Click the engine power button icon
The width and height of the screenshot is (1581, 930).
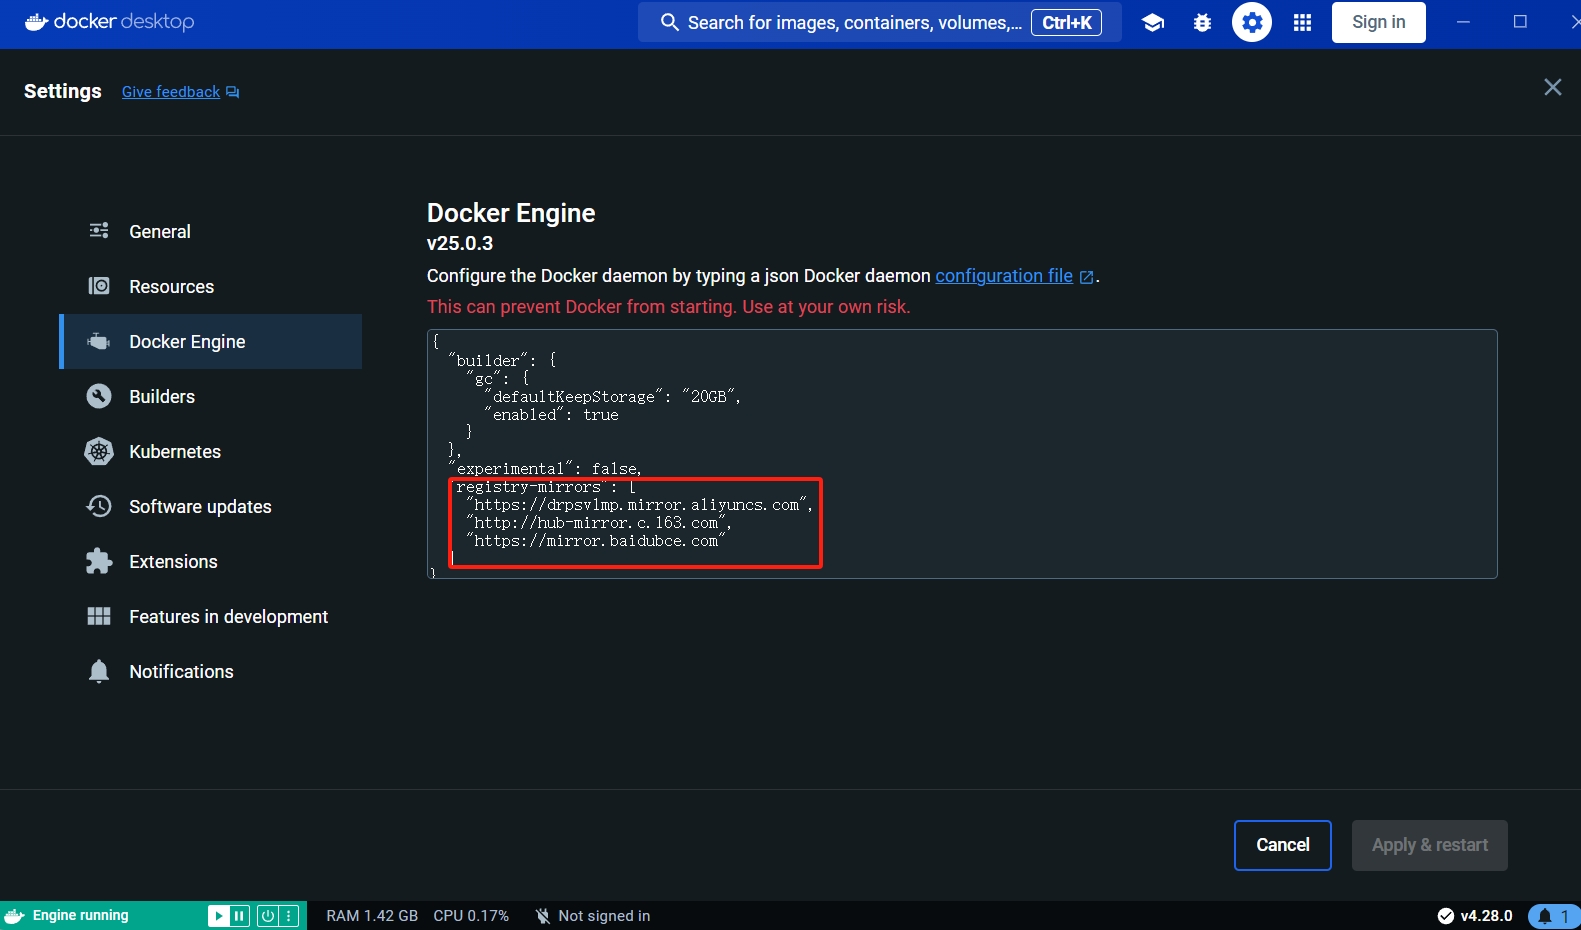(x=268, y=915)
